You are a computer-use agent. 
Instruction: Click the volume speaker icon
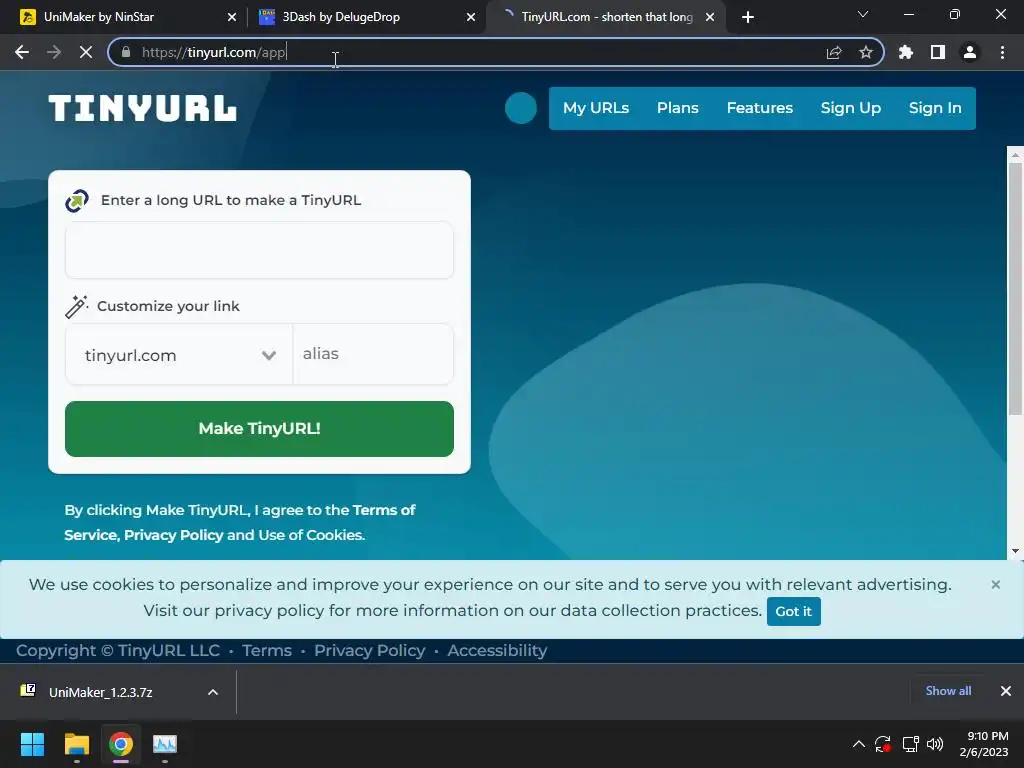click(x=935, y=744)
